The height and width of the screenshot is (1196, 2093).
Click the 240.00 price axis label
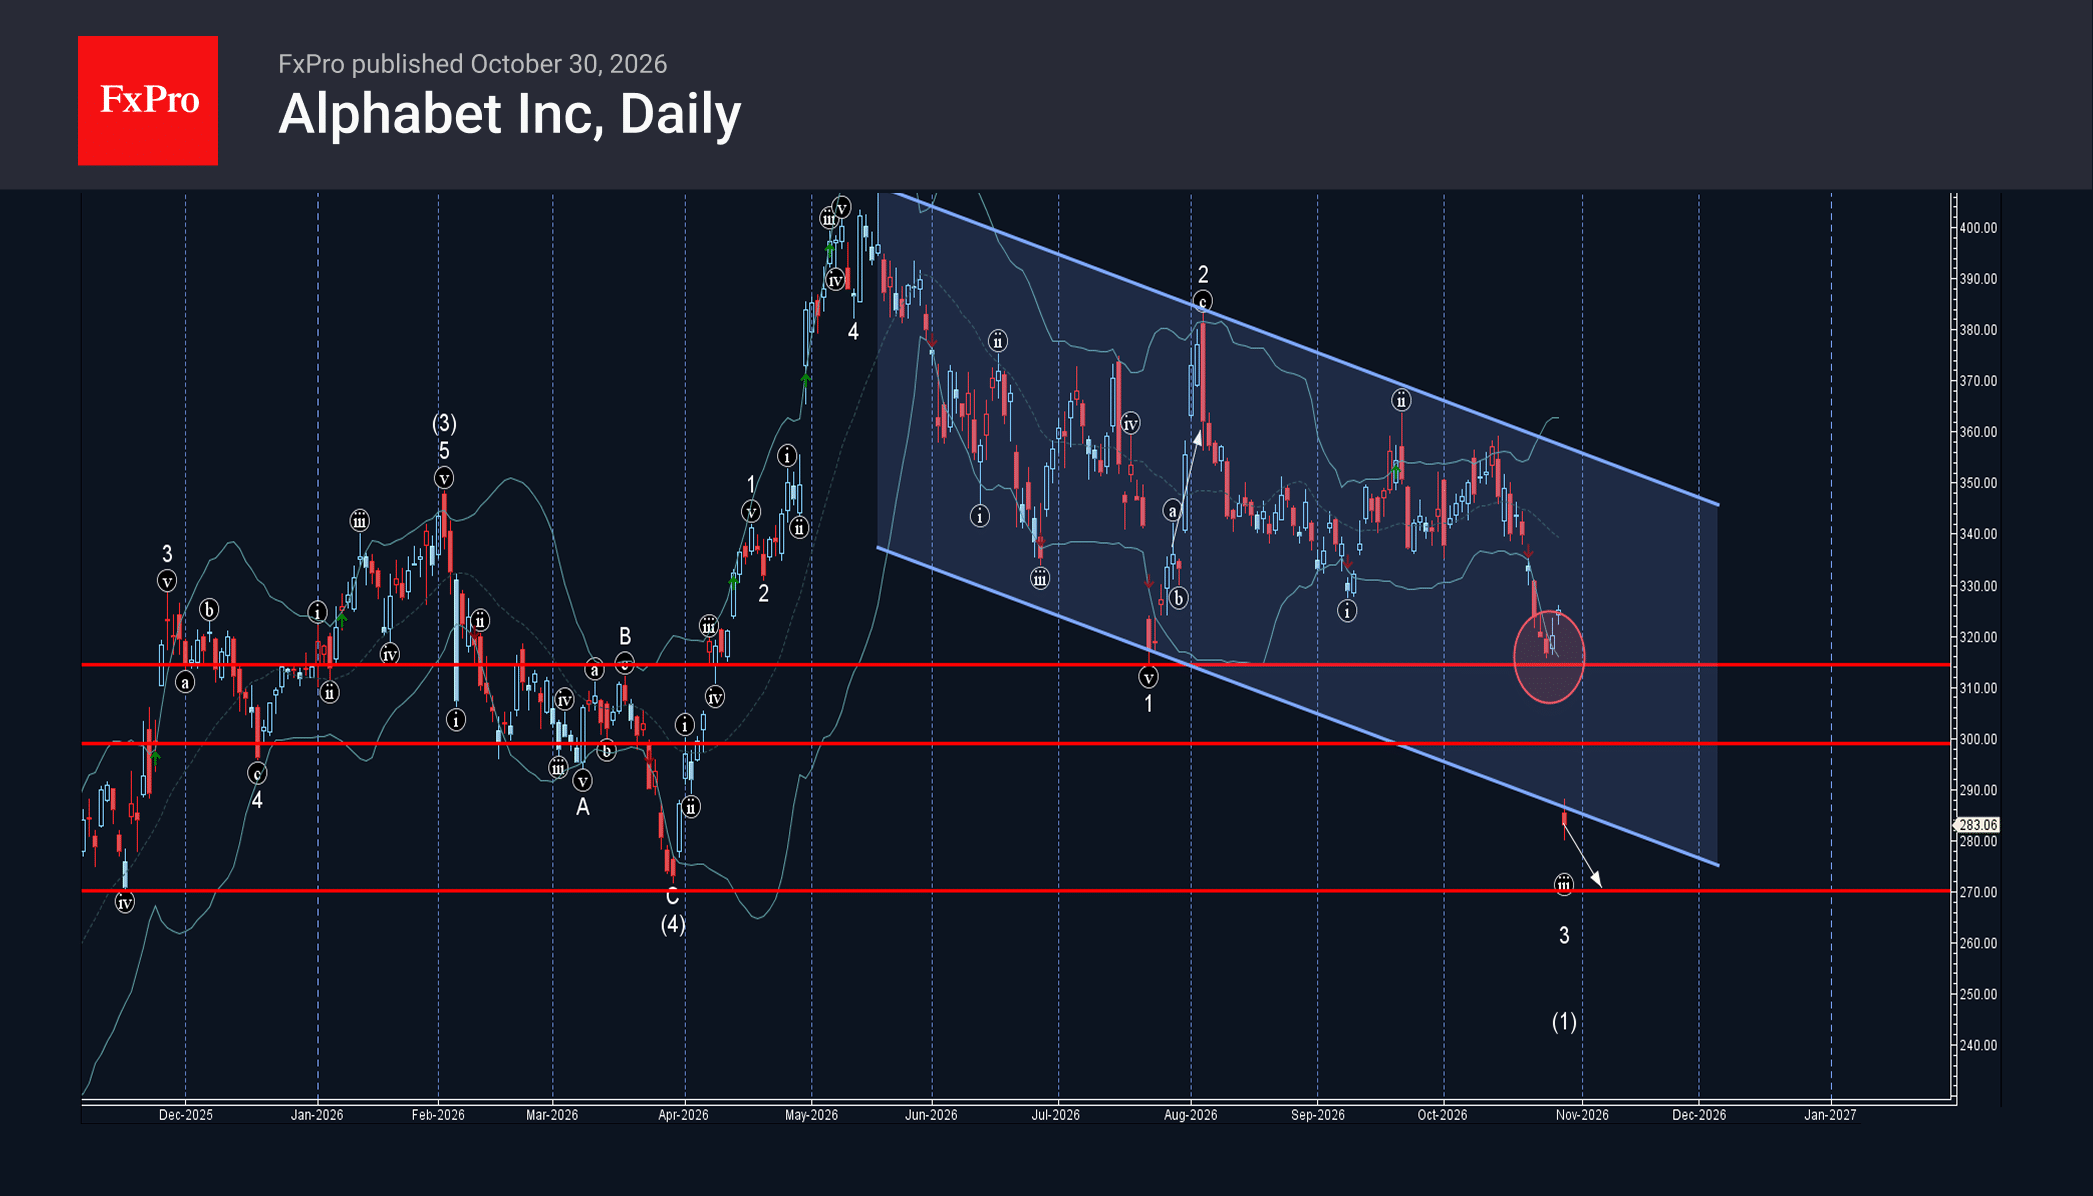click(x=1978, y=1045)
